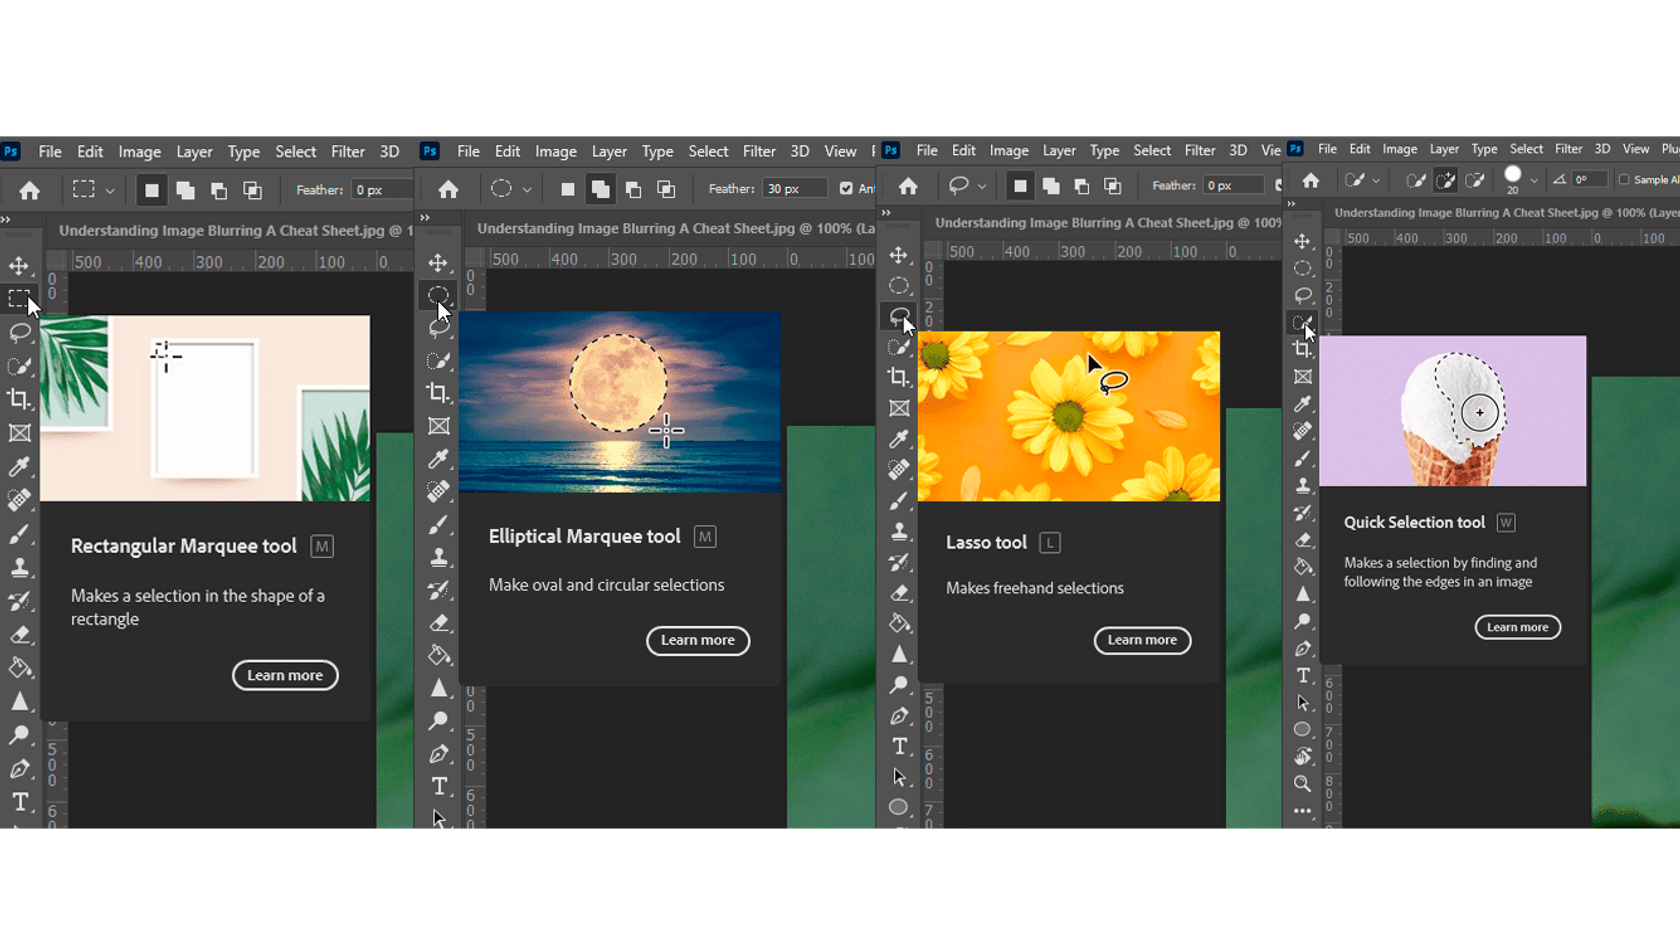Select Frame tool in Elliptical Marquee panel toolbar
Screen dimensions: 1680x935
(438, 426)
